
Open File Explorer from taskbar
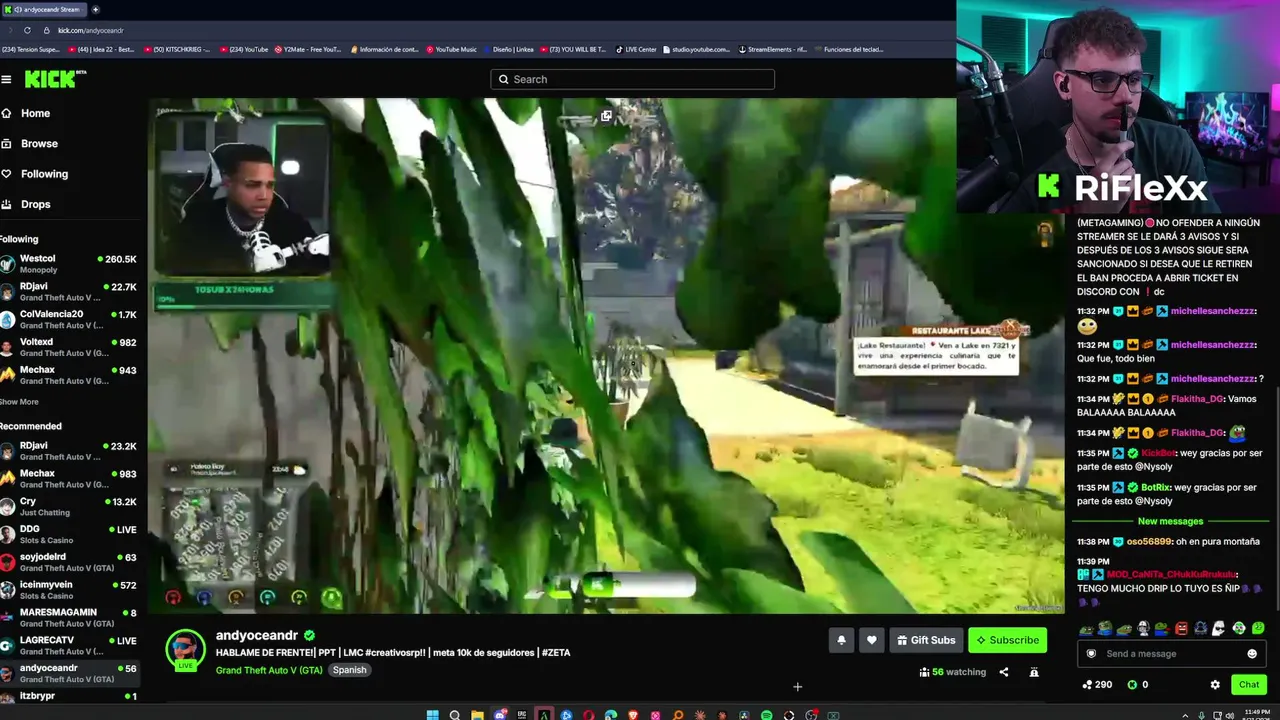[477, 715]
